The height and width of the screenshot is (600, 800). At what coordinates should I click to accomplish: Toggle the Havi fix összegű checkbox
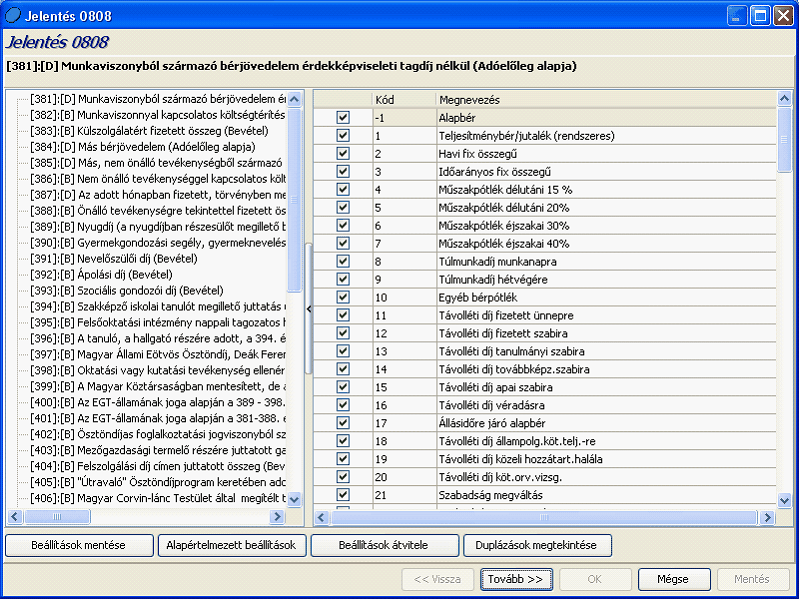pos(343,154)
